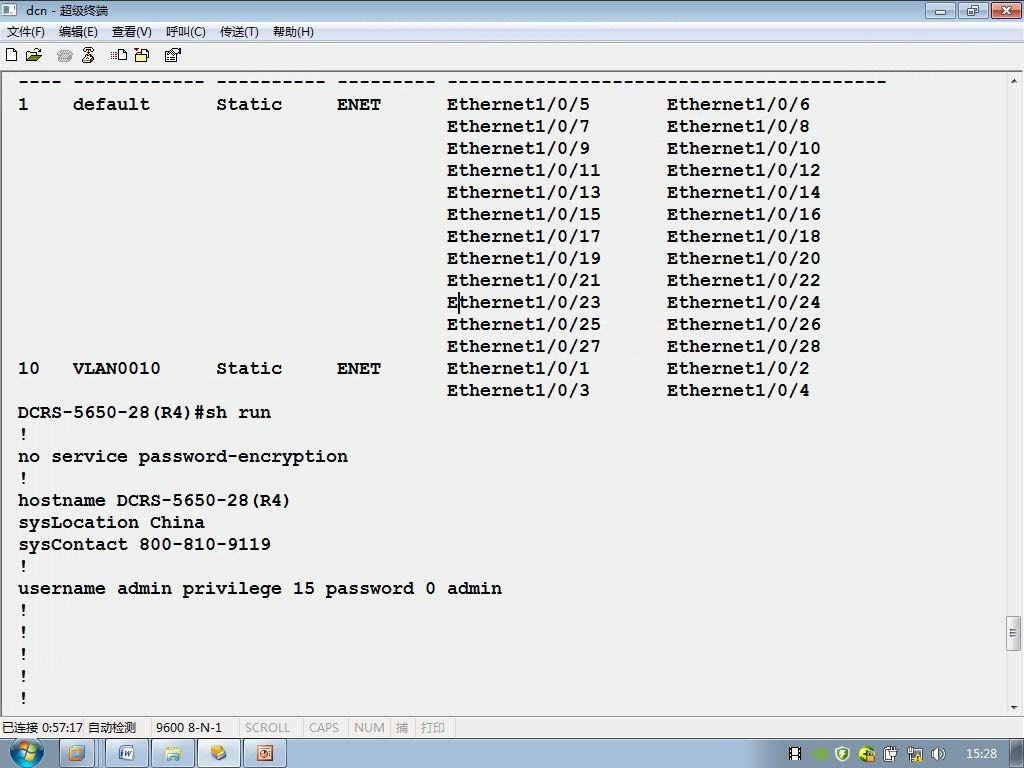
Task: Click the Receive file toolbar icon
Action: point(142,55)
